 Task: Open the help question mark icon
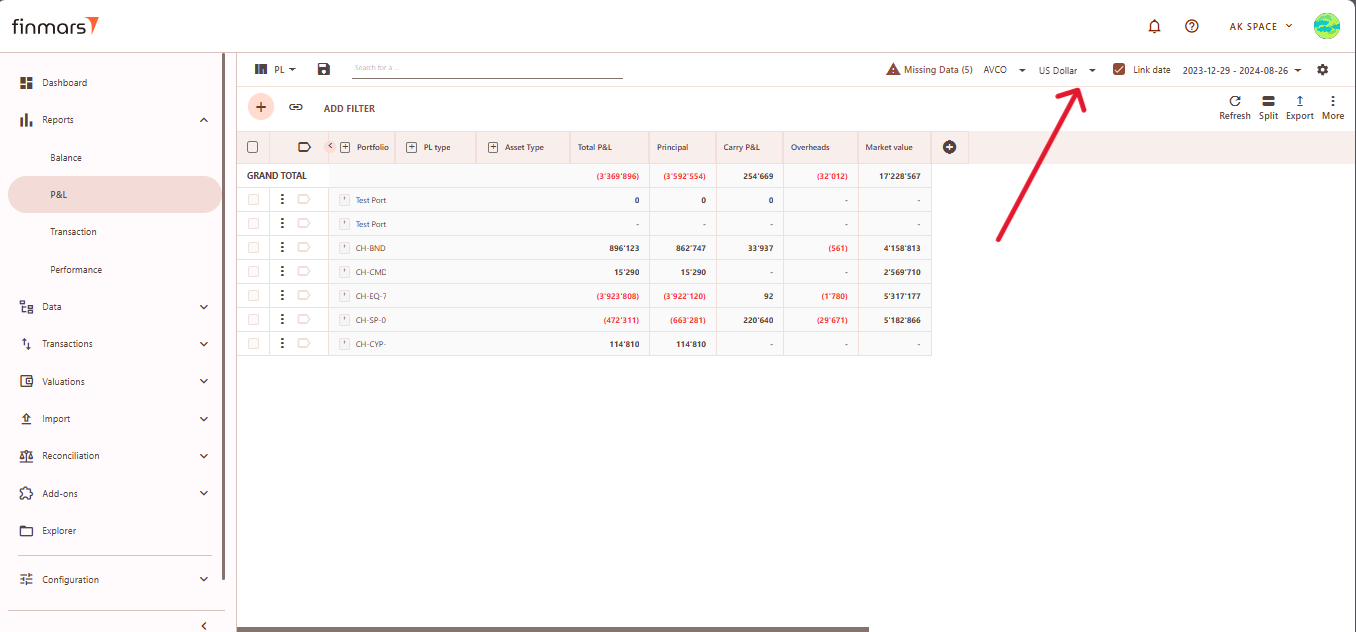coord(1191,27)
